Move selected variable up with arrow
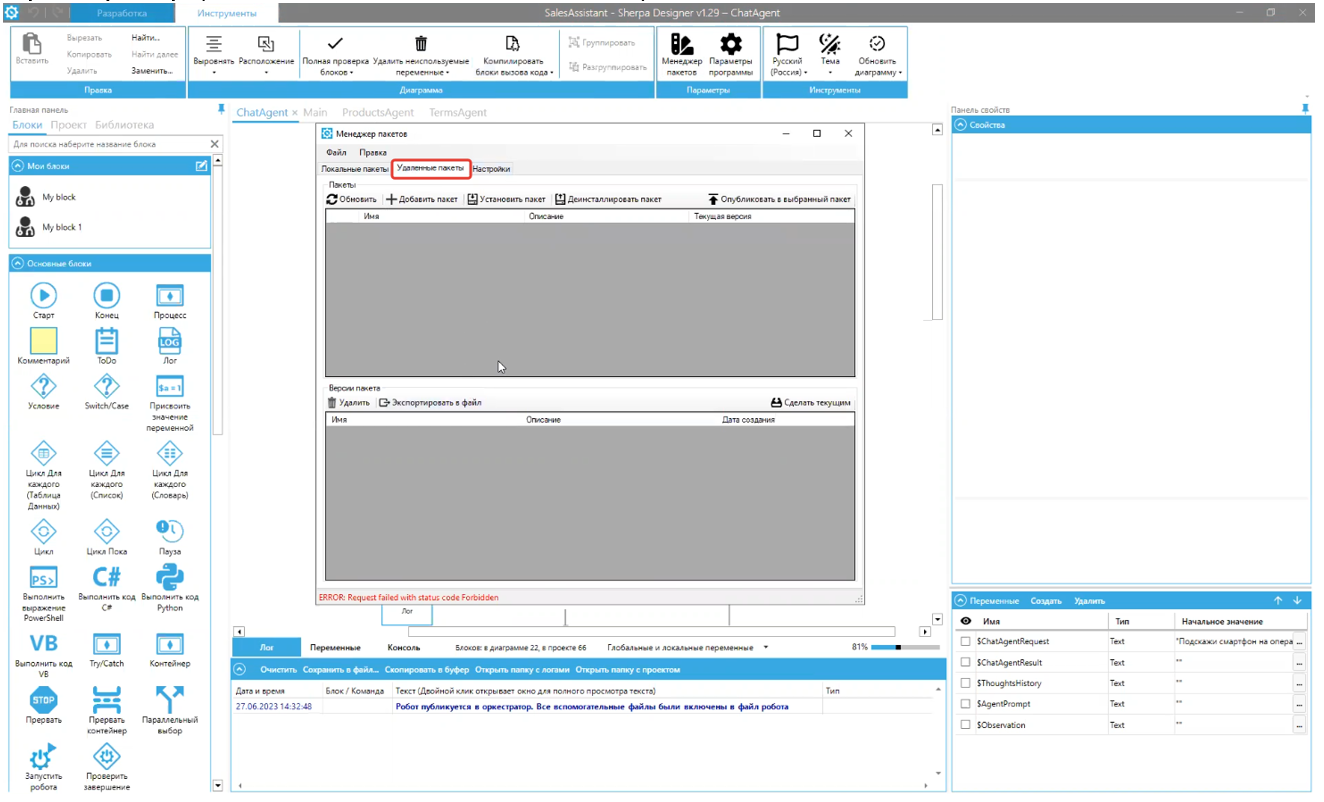The width and height of the screenshot is (1324, 802). tap(1278, 601)
